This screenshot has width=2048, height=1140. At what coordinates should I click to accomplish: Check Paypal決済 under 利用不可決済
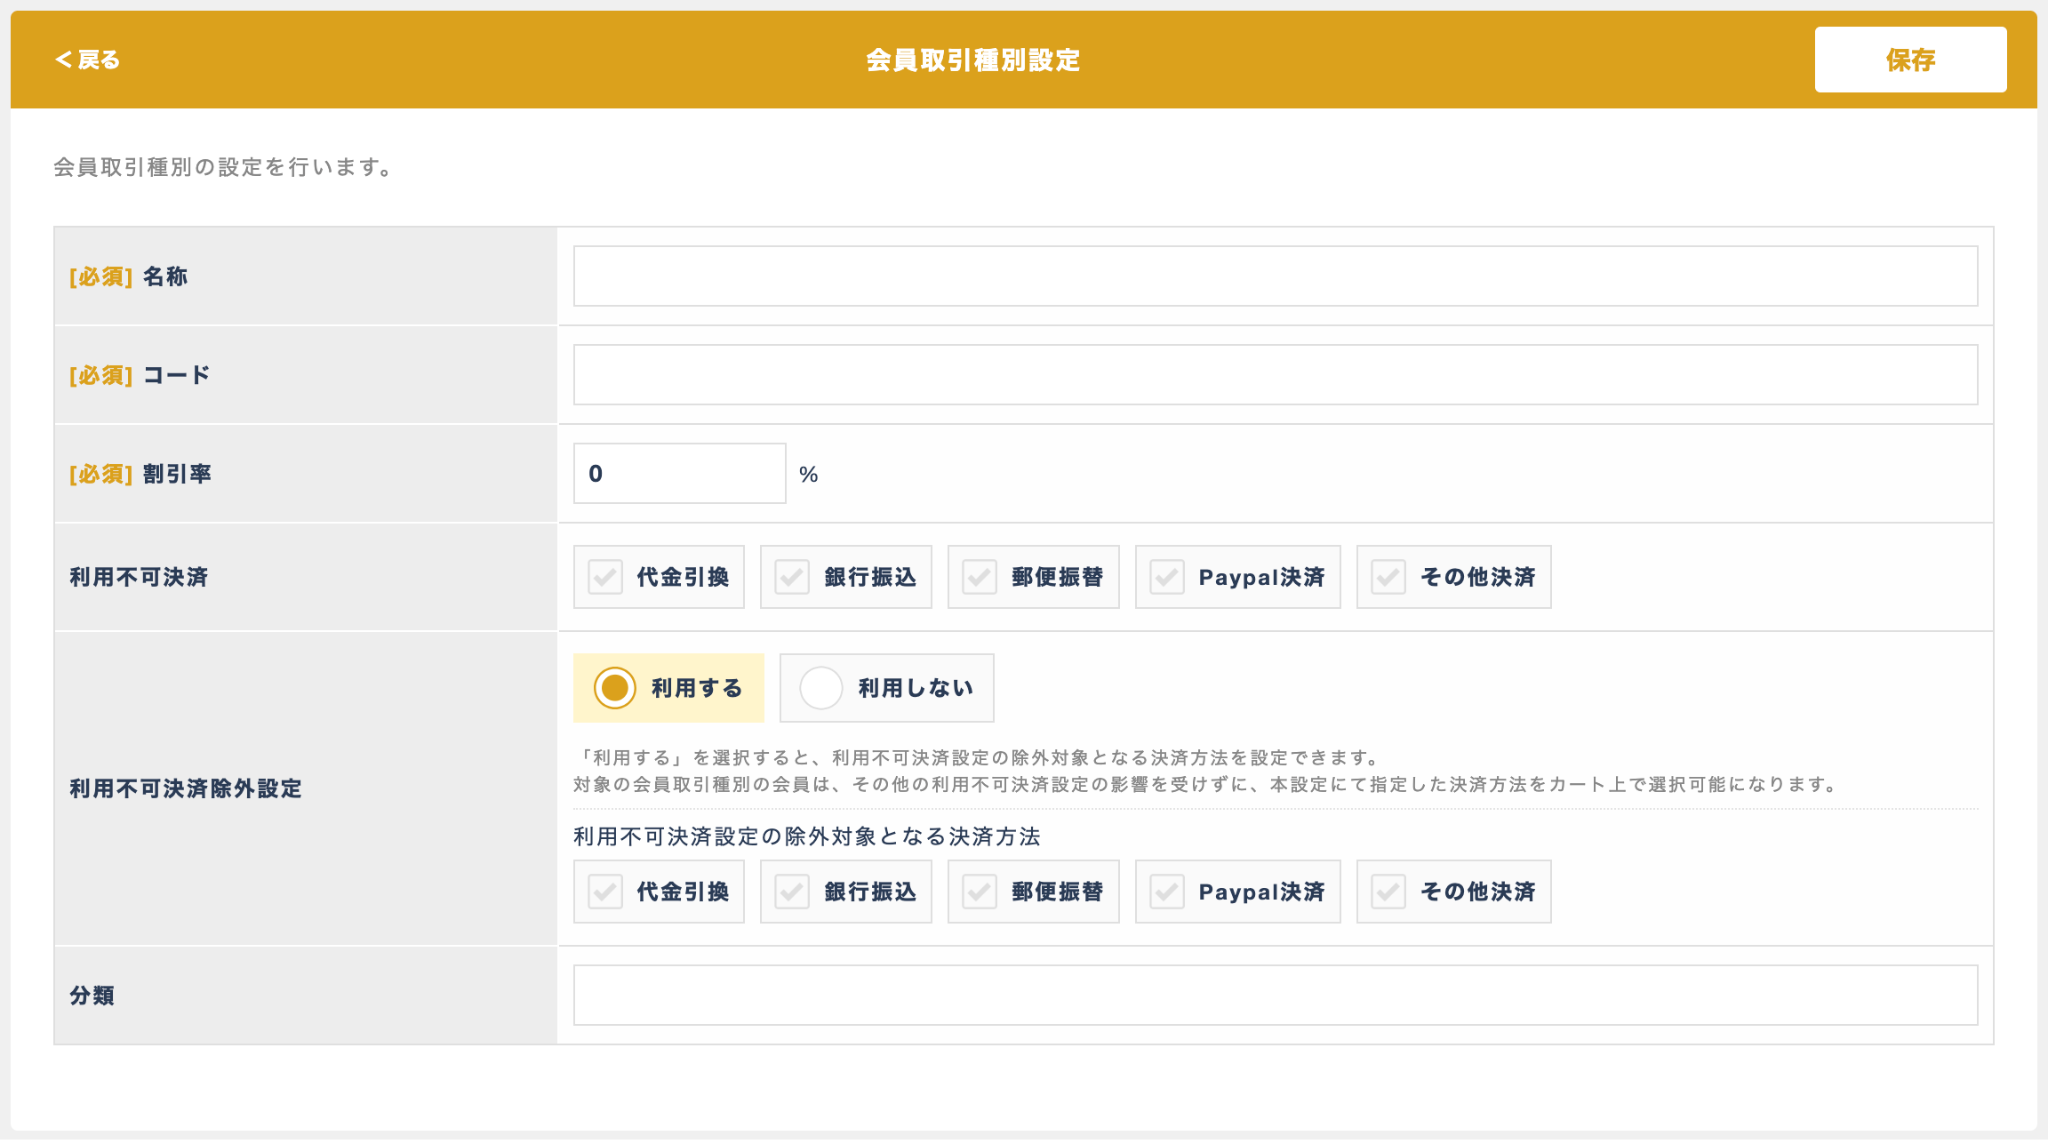click(x=1167, y=577)
